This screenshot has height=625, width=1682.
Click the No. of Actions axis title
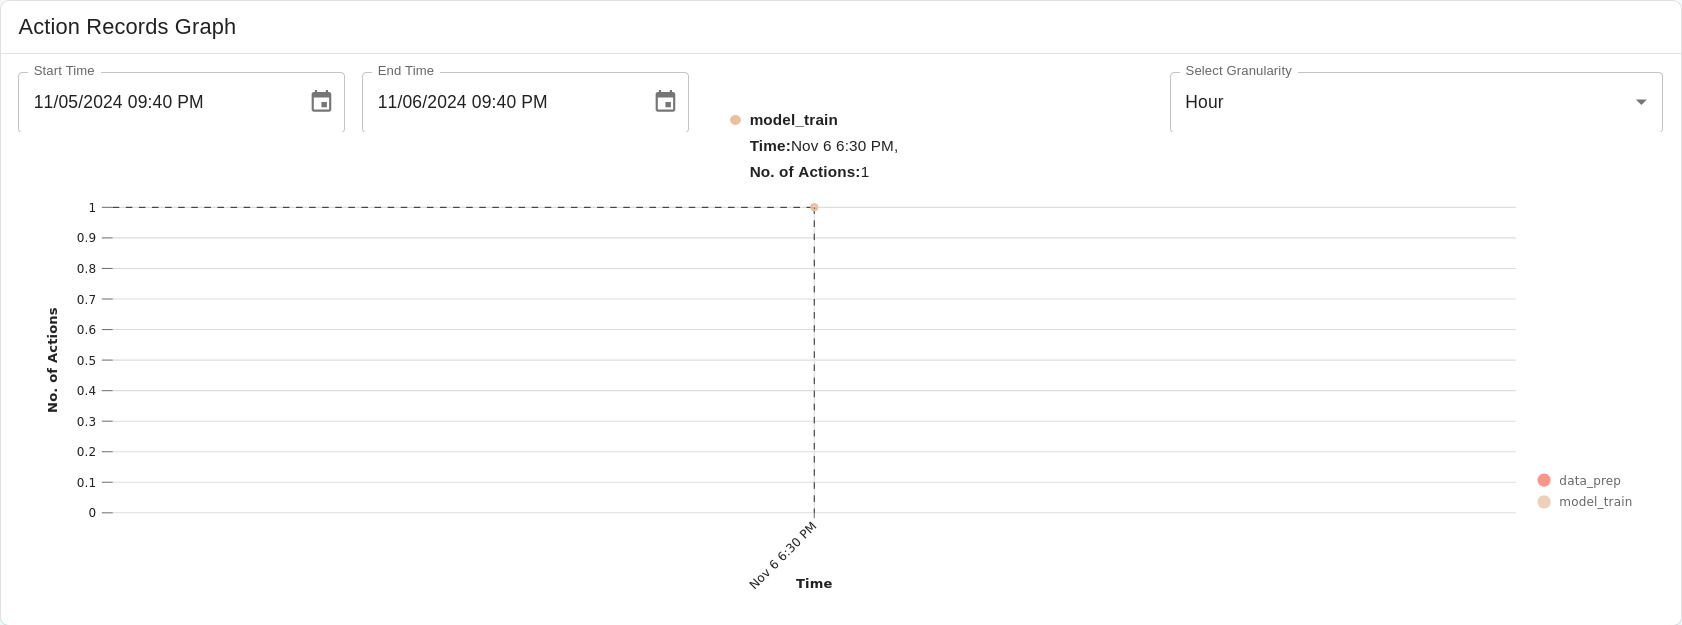[x=53, y=360]
